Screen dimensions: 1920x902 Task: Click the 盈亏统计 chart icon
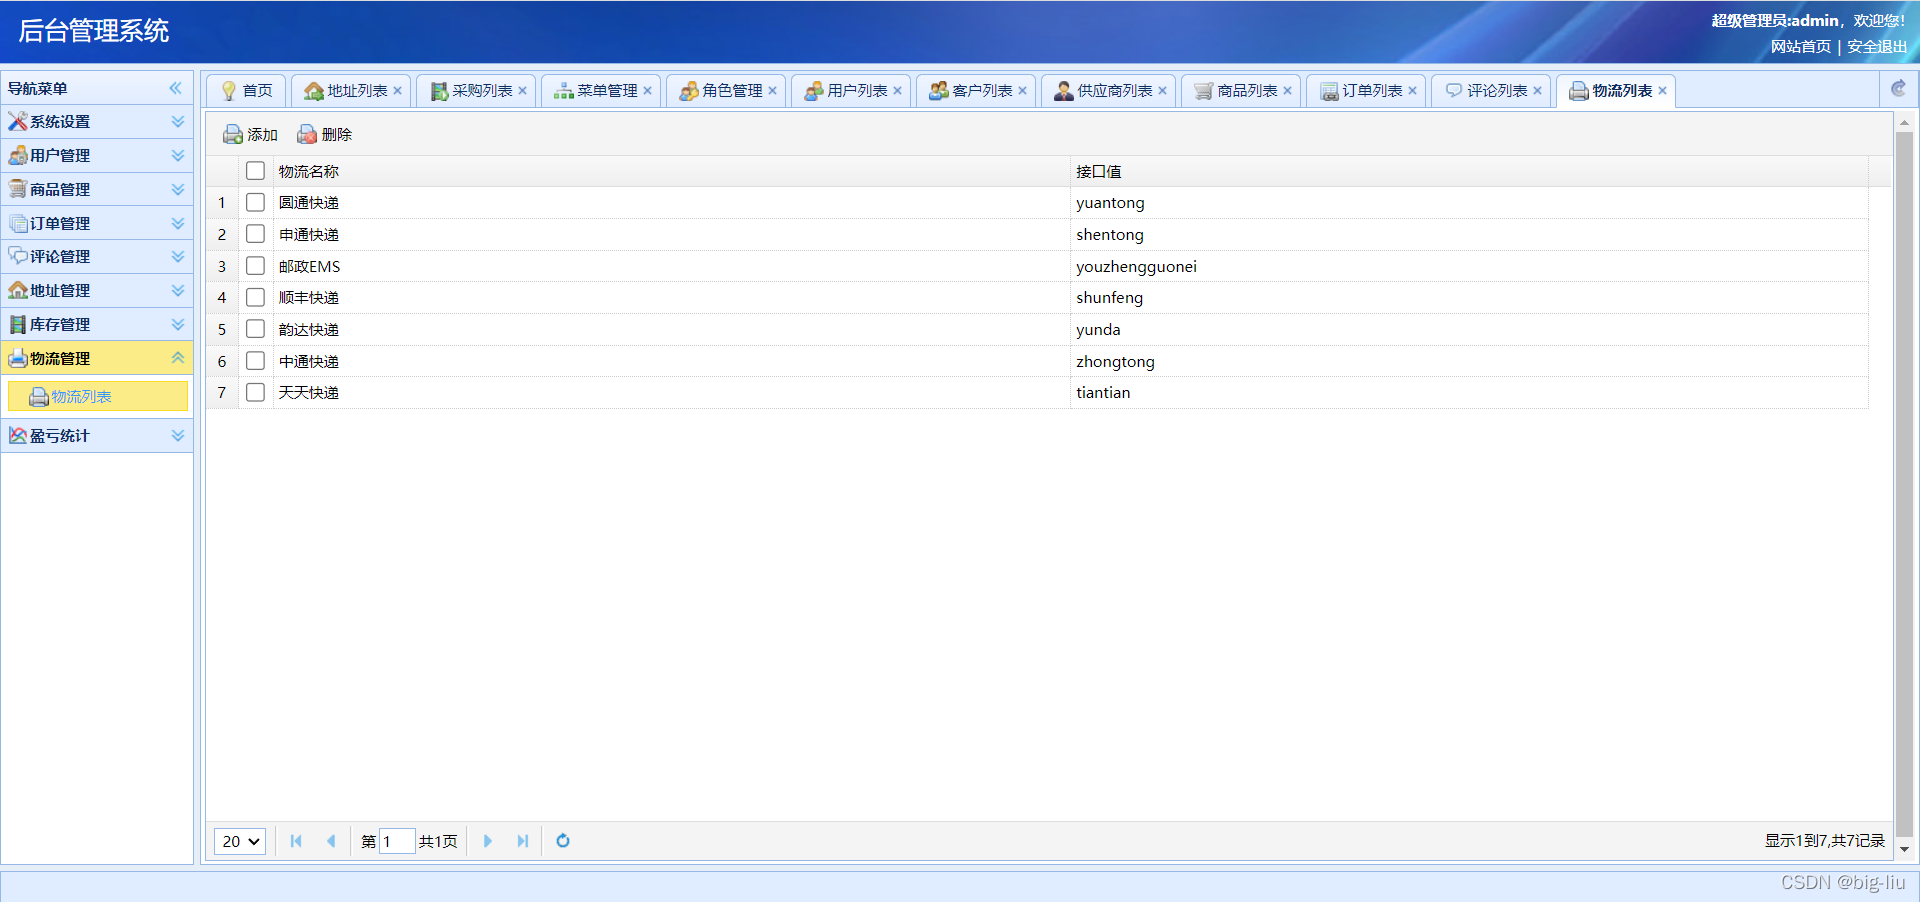tap(18, 435)
